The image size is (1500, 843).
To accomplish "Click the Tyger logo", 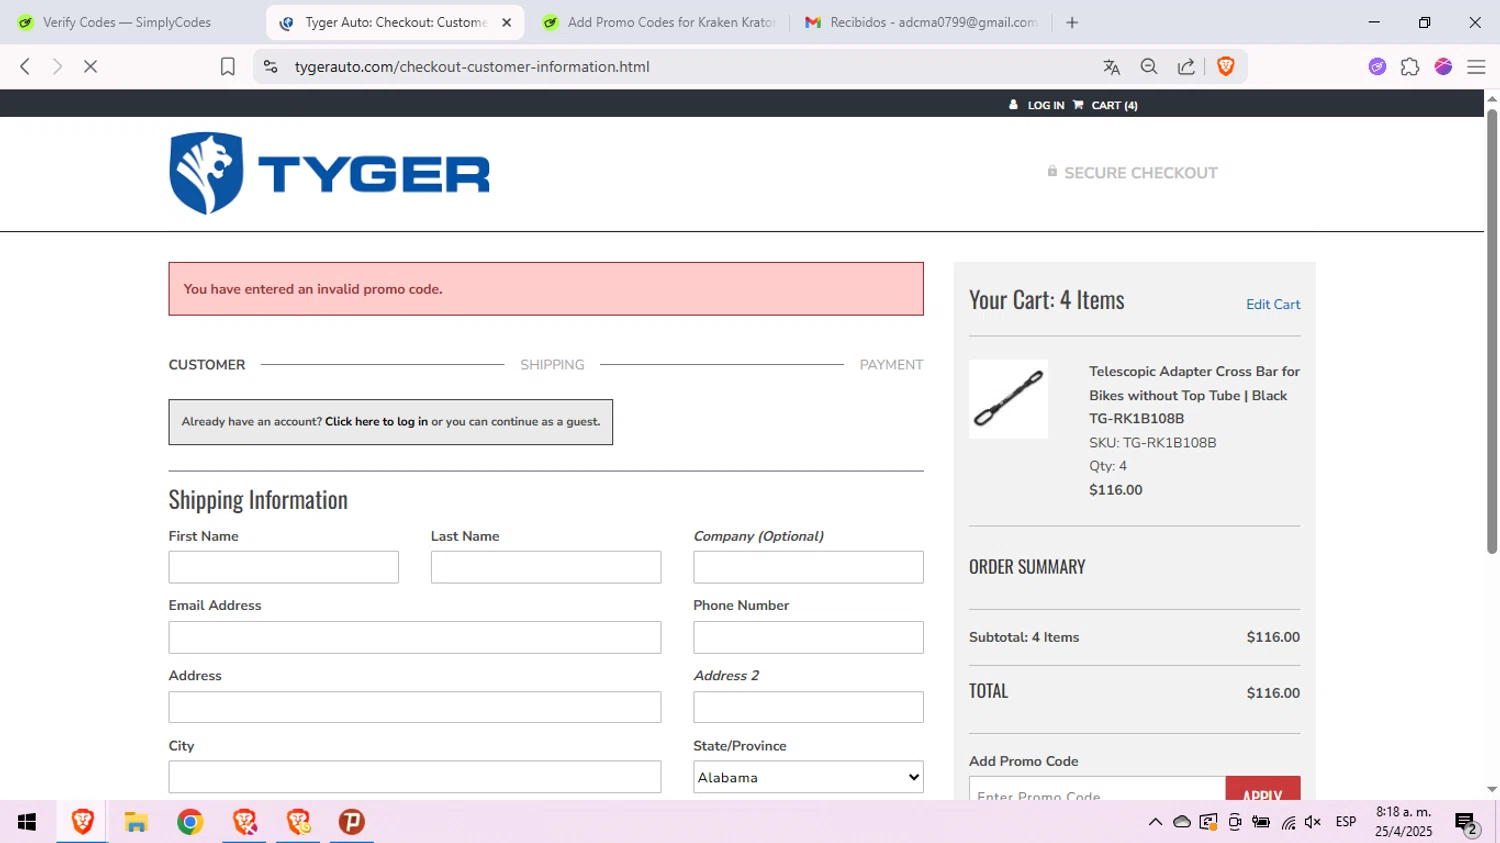I will (x=330, y=173).
